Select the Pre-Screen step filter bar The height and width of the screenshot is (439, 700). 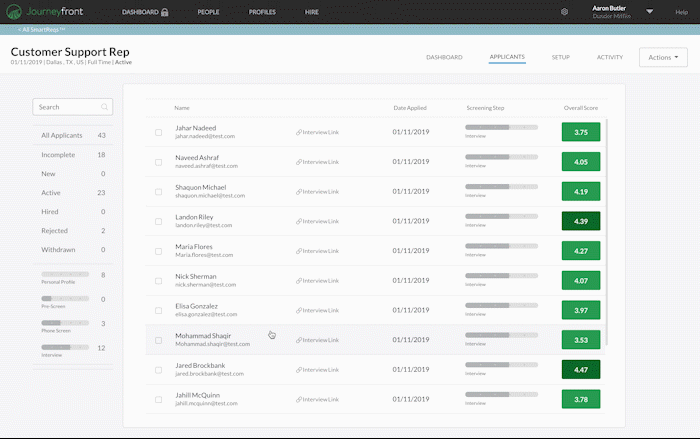tap(65, 298)
